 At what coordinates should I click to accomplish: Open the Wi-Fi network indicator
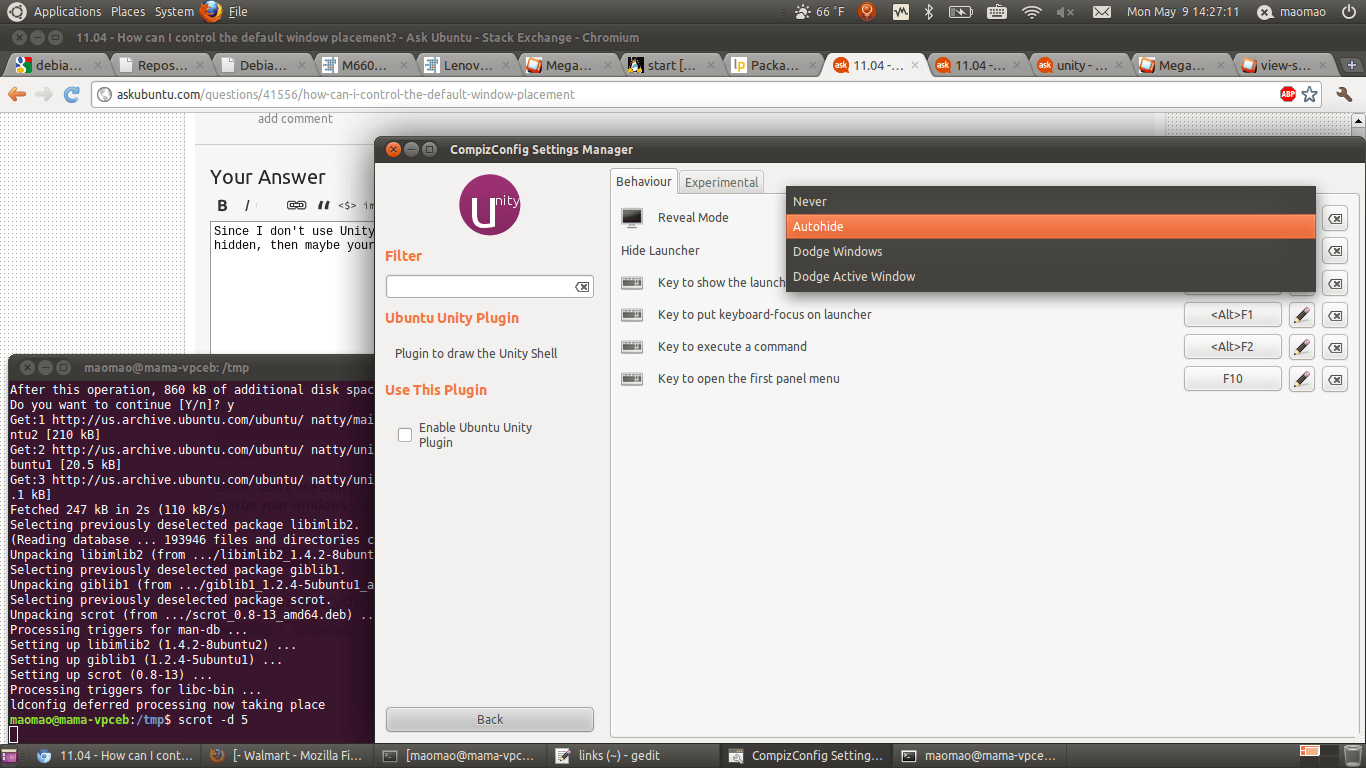[x=1032, y=12]
